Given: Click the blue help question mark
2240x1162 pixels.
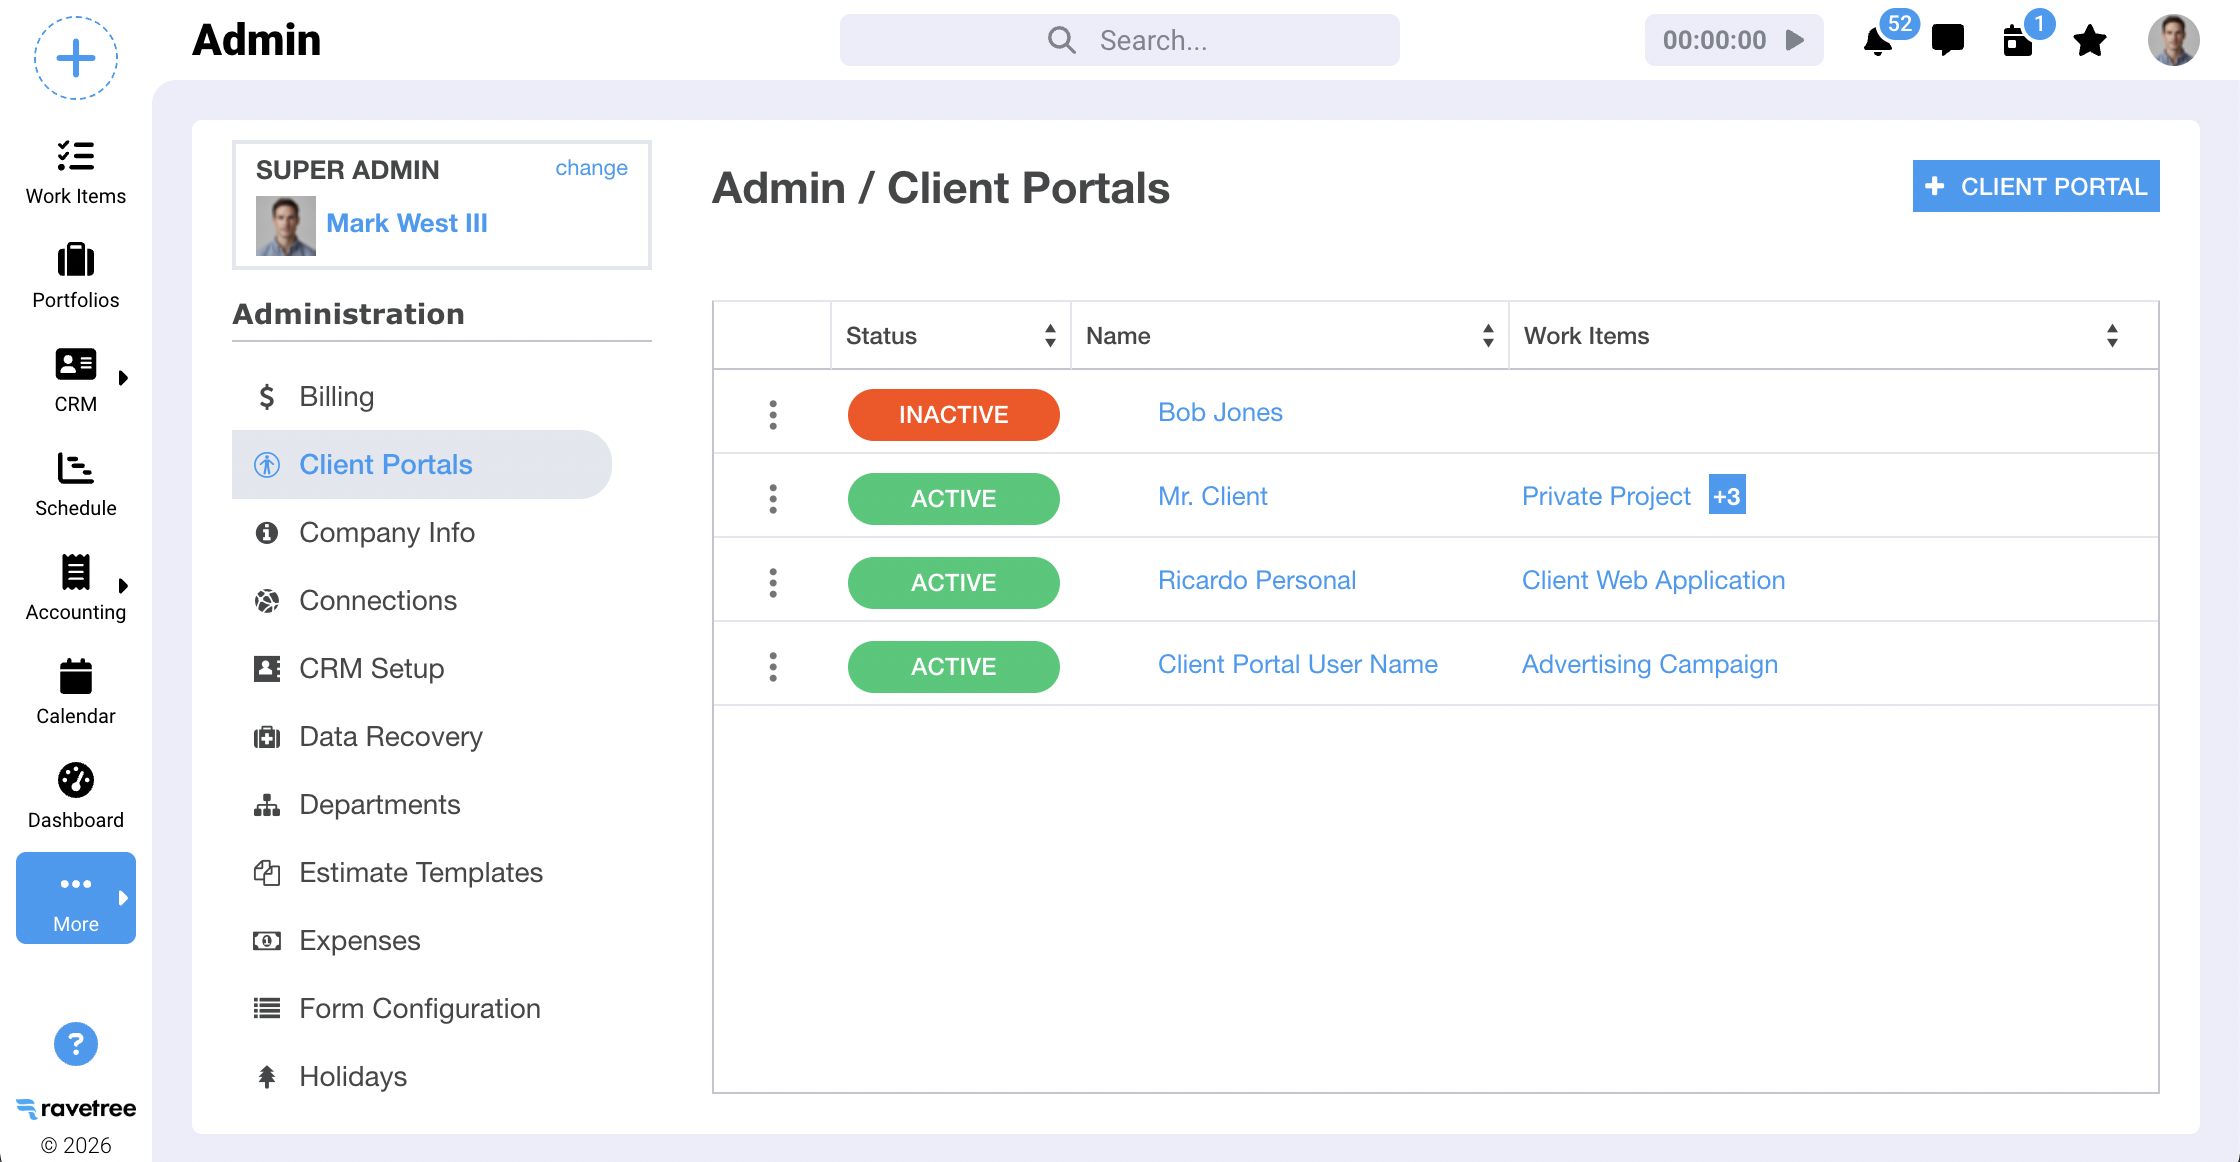Looking at the screenshot, I should (76, 1044).
